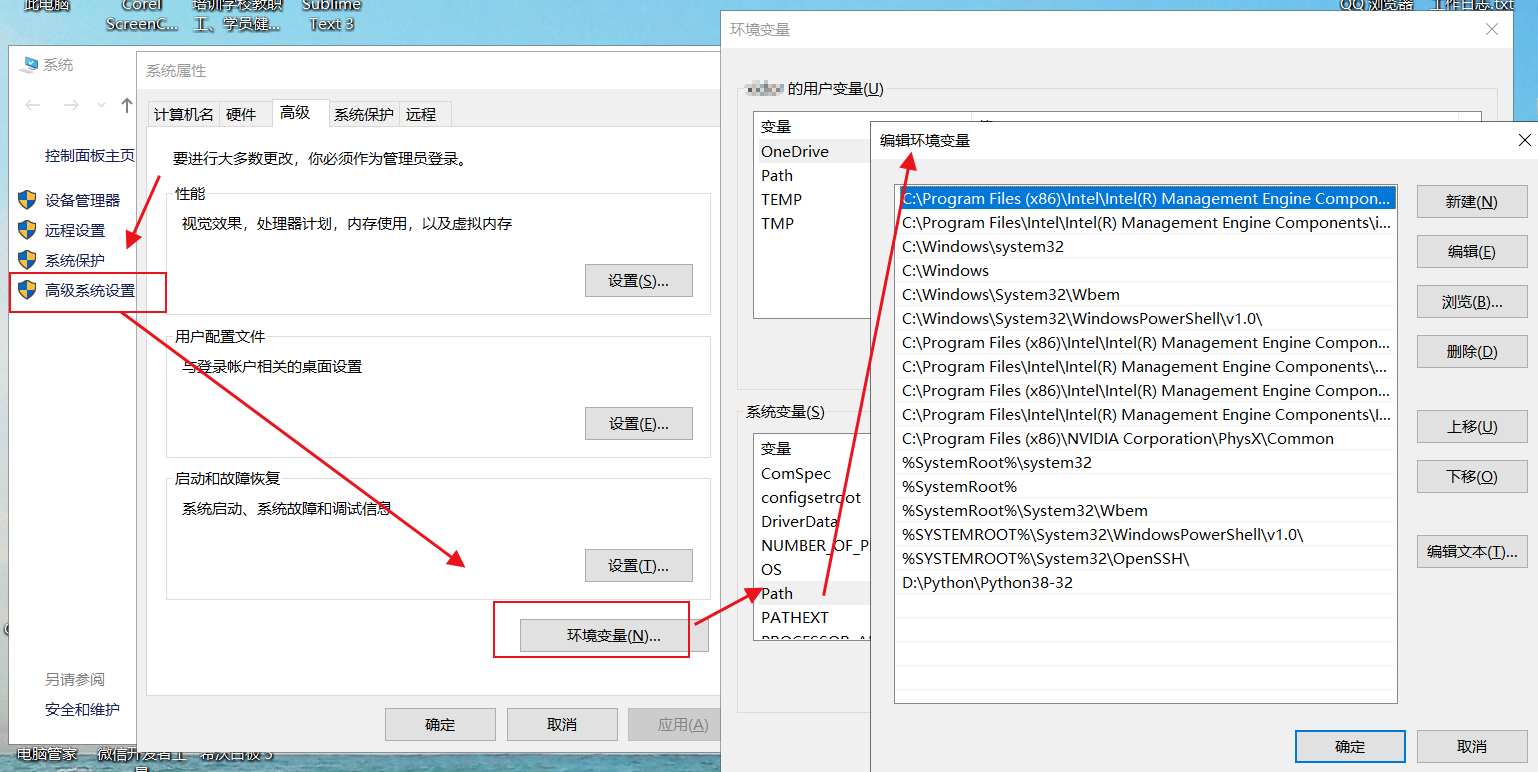Click 确定 in 编辑环境变量 dialog

[1350, 746]
